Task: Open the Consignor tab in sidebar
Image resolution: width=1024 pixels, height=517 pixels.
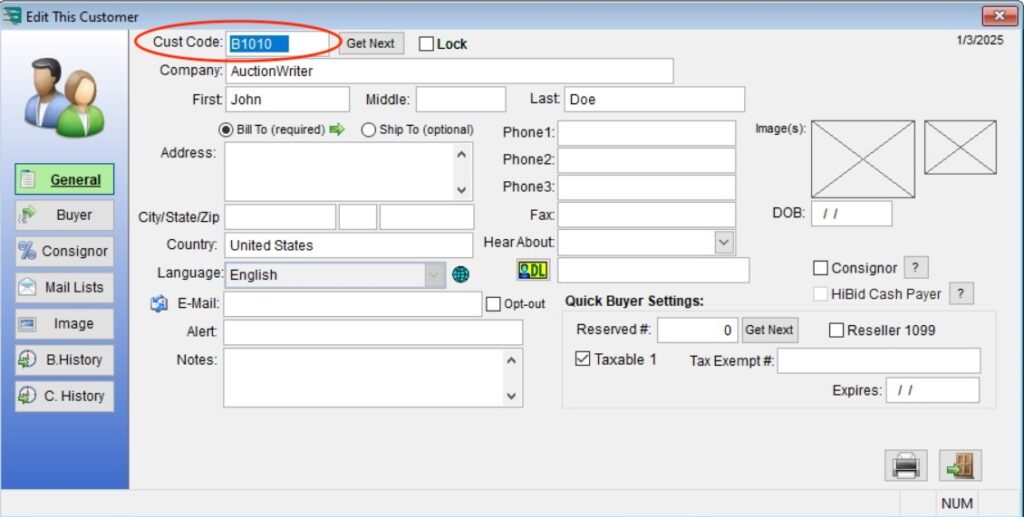Action: point(64,251)
